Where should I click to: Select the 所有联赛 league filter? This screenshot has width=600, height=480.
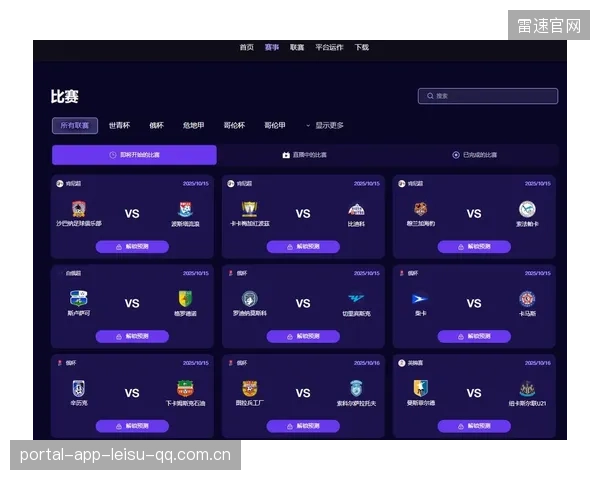[75, 126]
